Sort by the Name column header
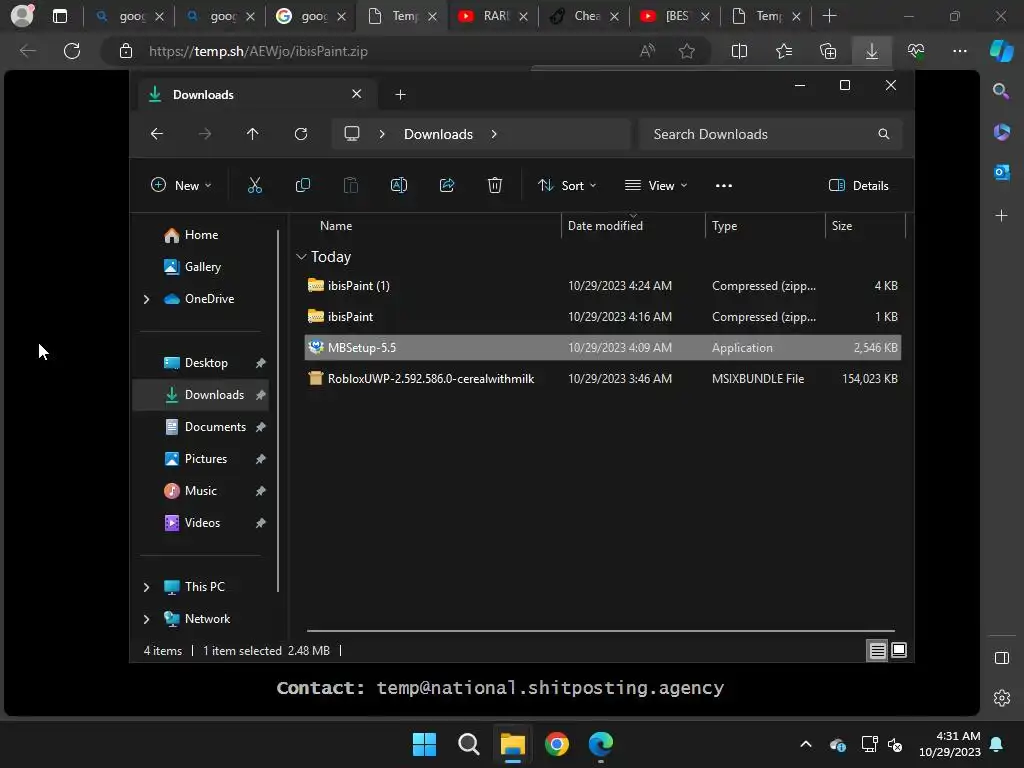 pyautogui.click(x=336, y=226)
